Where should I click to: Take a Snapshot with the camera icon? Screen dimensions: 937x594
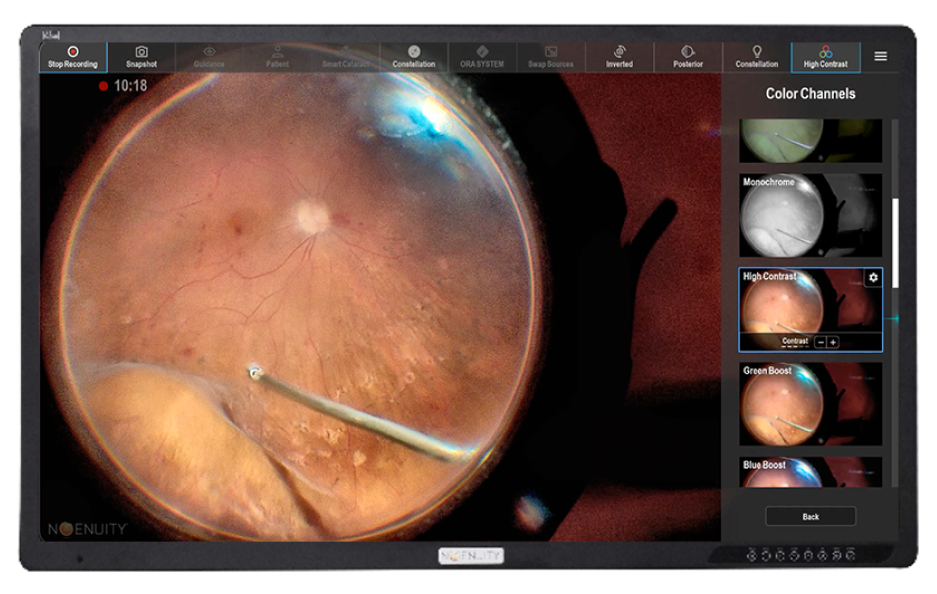[141, 57]
